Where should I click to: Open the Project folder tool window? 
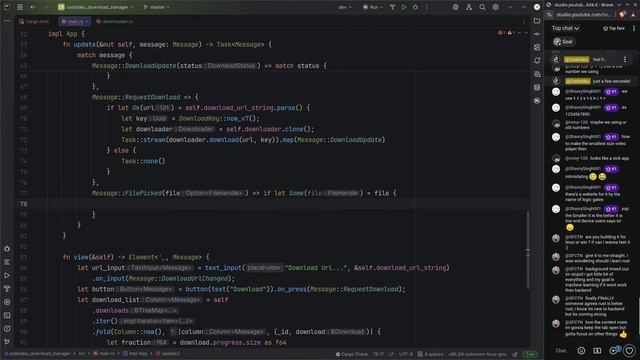(x=537, y=20)
